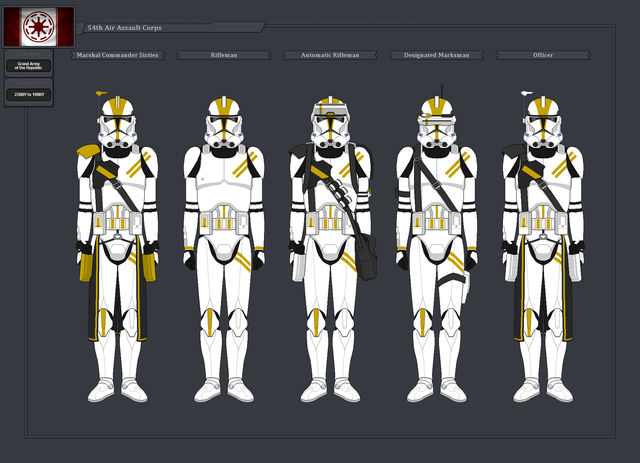Click the yellow pauldron on Marshal Commander Sixties

point(88,151)
